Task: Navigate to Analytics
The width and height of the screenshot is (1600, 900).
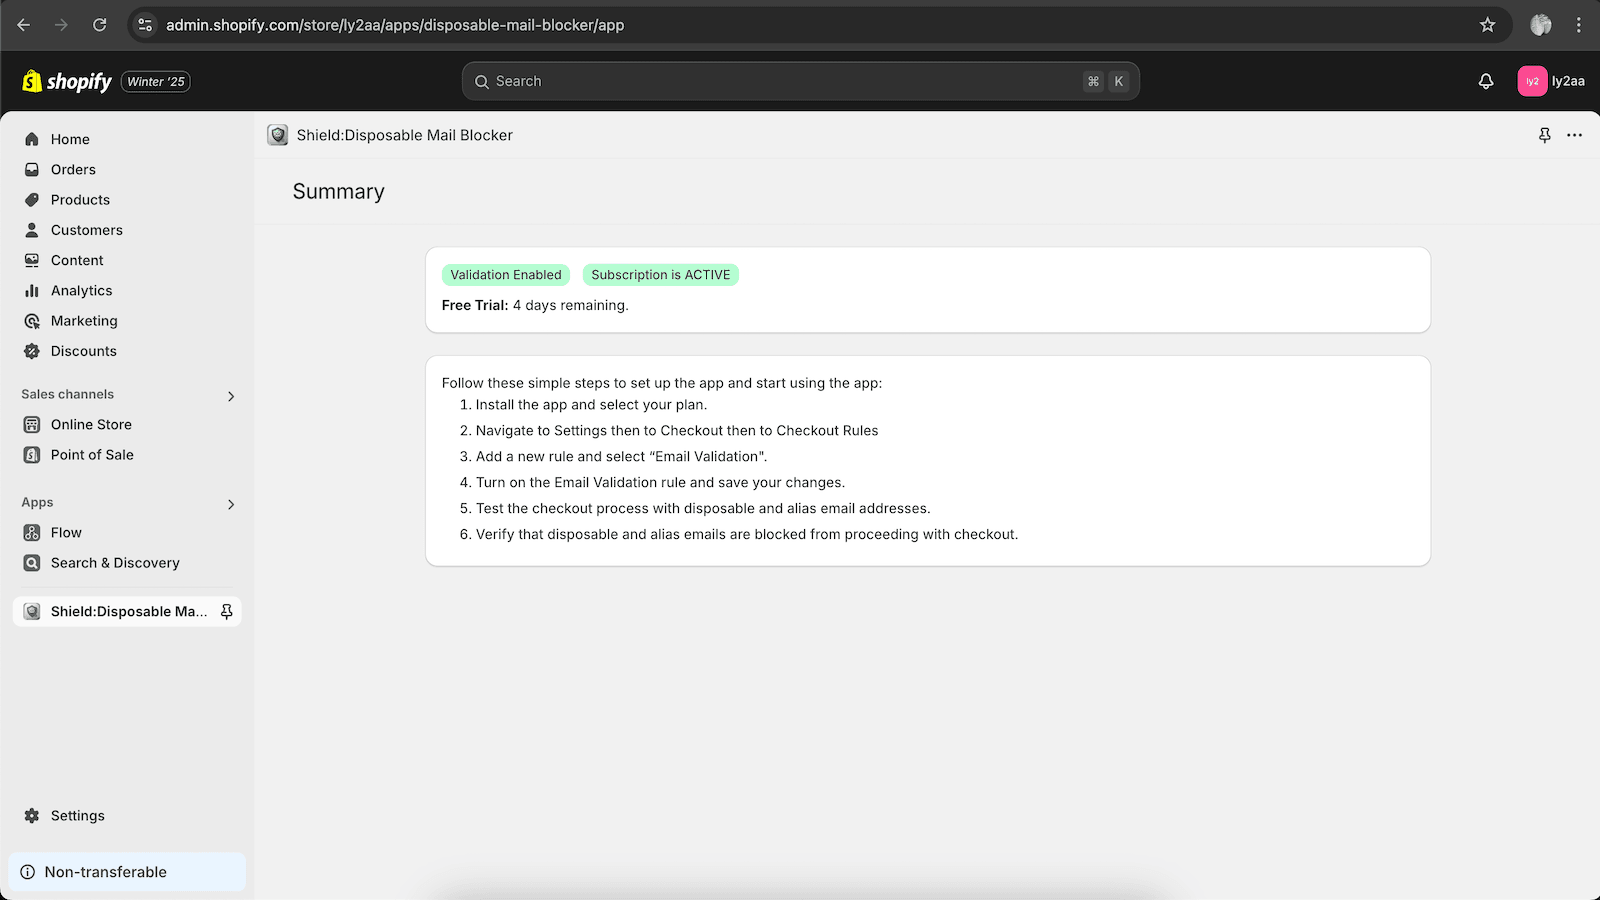Action: click(81, 291)
